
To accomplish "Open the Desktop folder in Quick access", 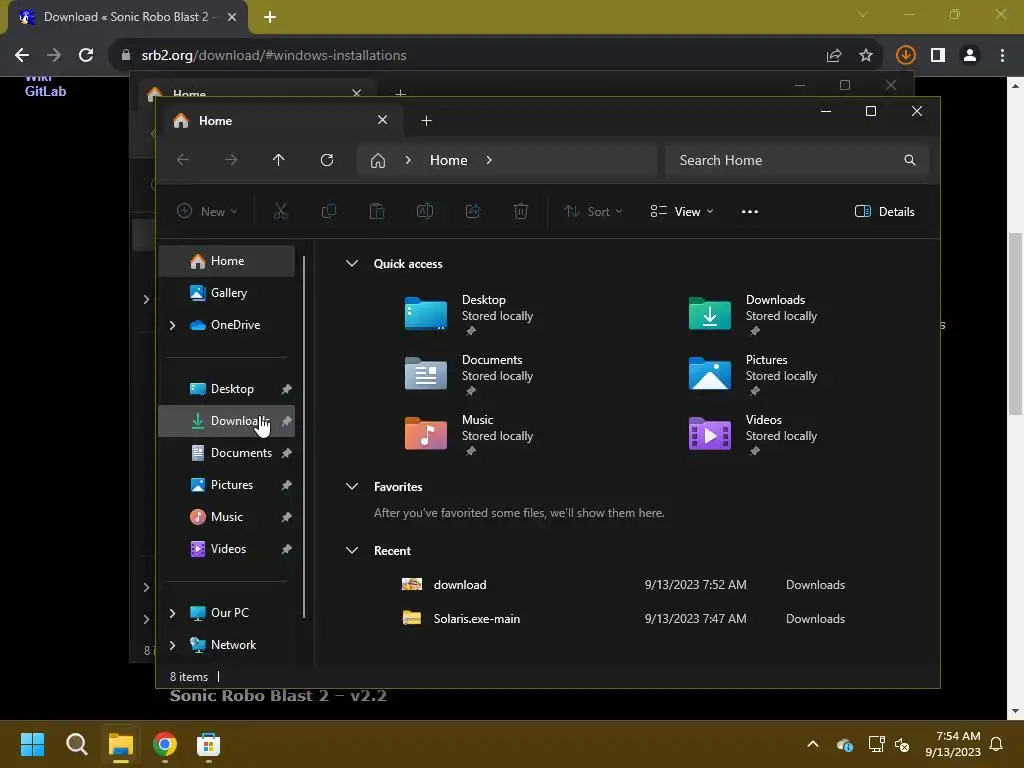I will (469, 315).
